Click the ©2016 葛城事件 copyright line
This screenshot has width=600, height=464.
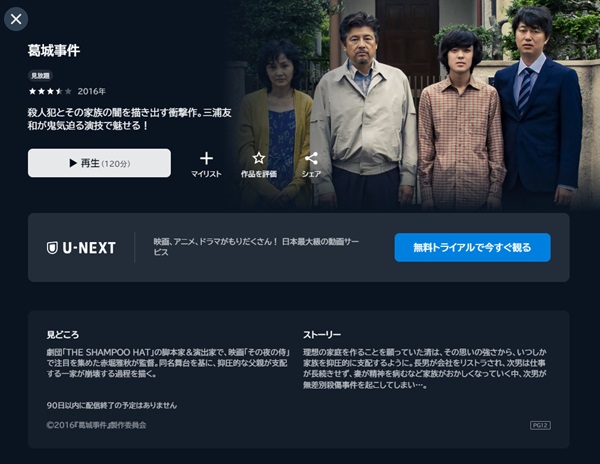[96, 425]
